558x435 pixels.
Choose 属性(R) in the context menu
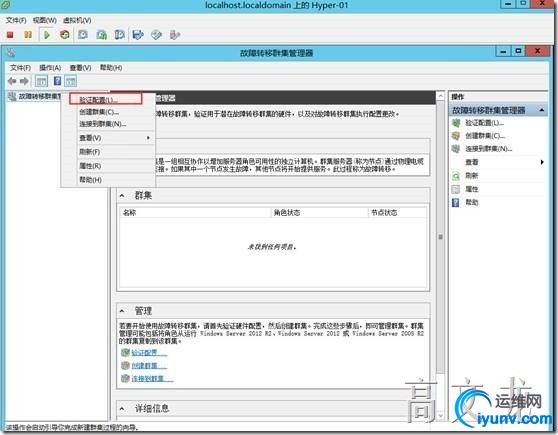109,166
